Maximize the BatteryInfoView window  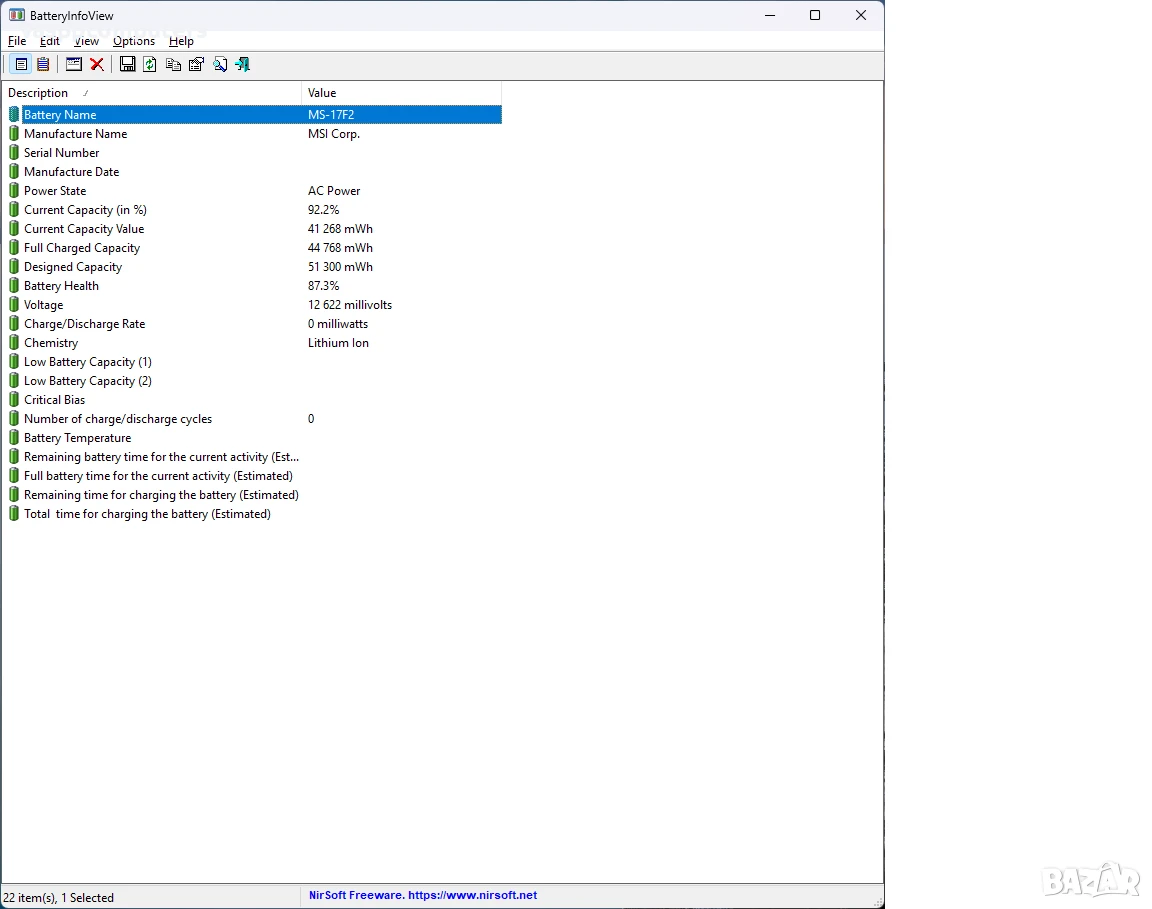[x=815, y=15]
